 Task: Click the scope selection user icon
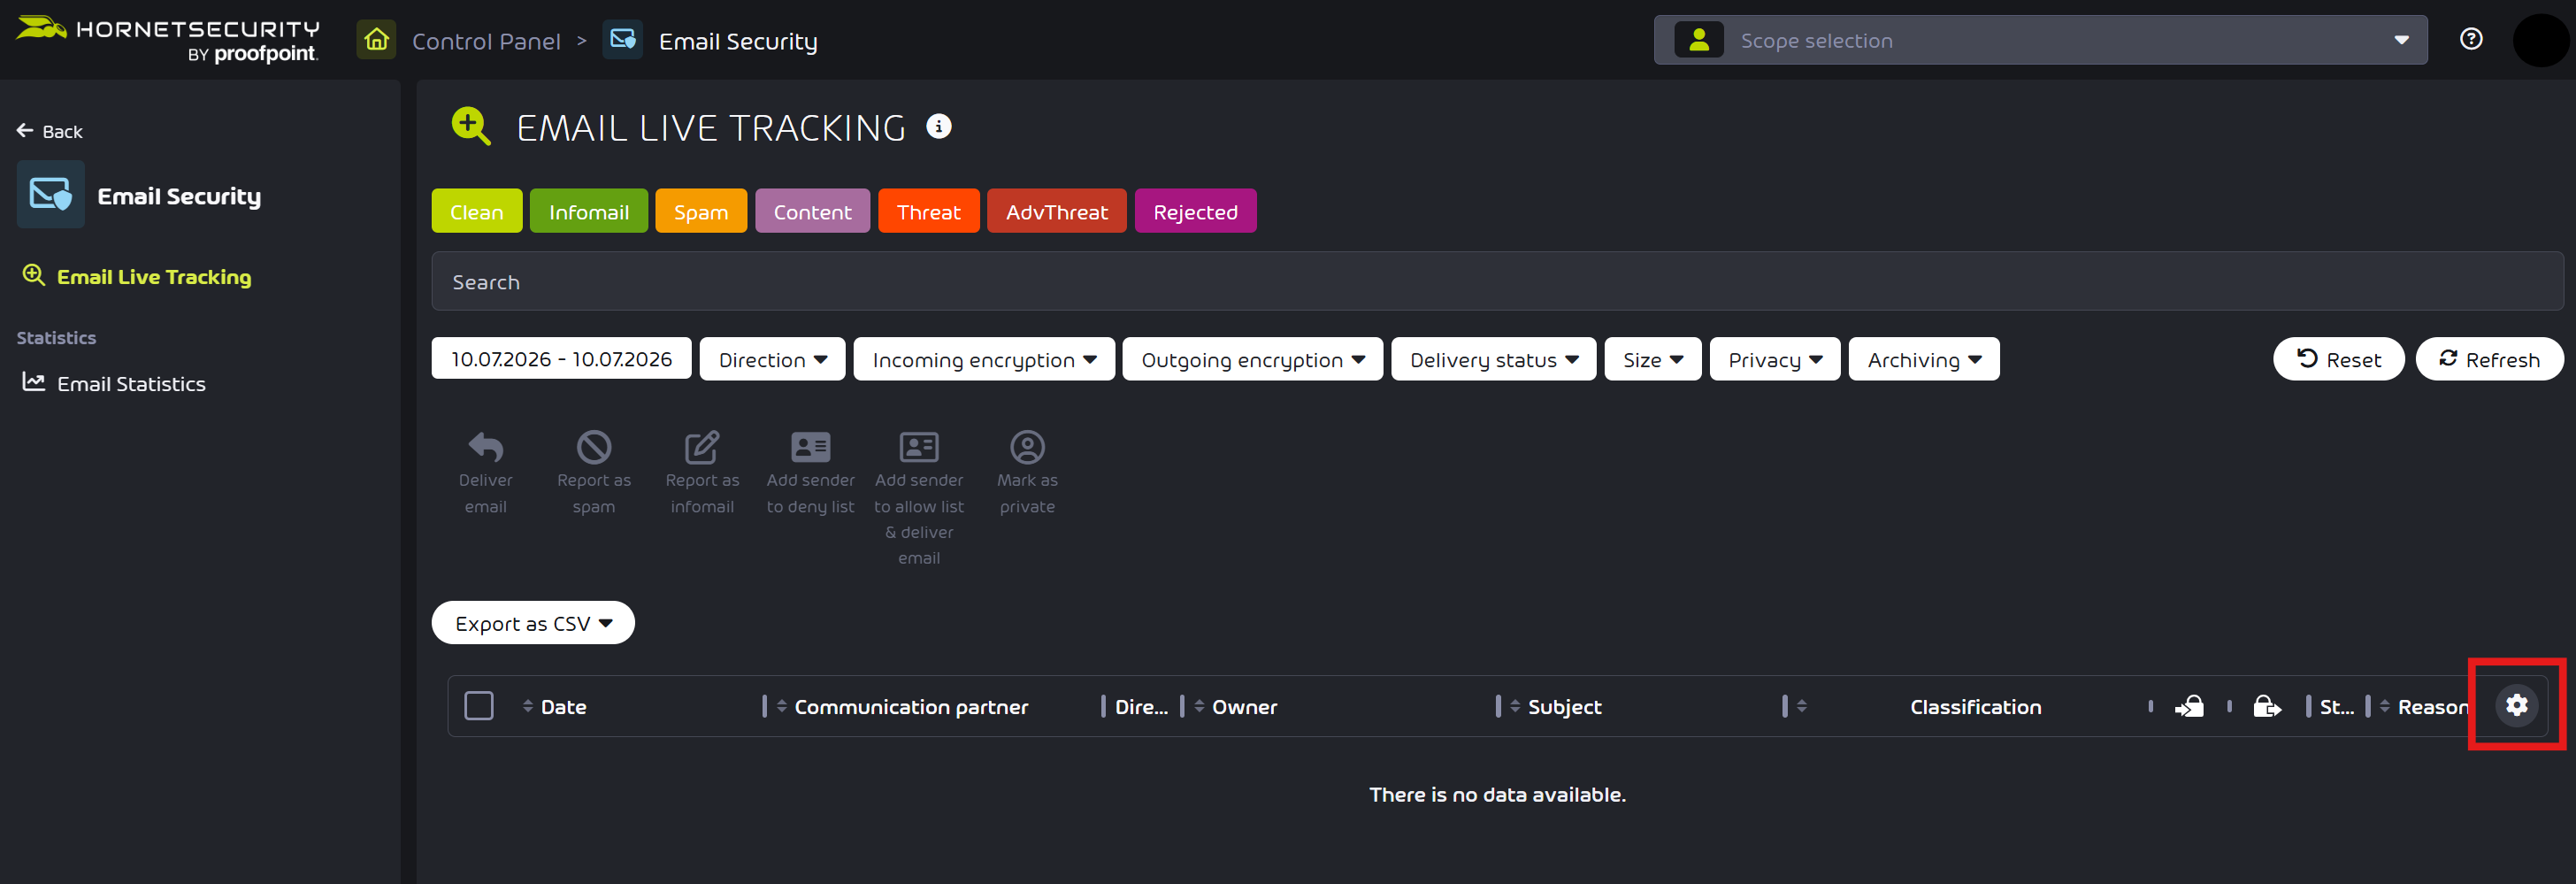[x=1699, y=40]
